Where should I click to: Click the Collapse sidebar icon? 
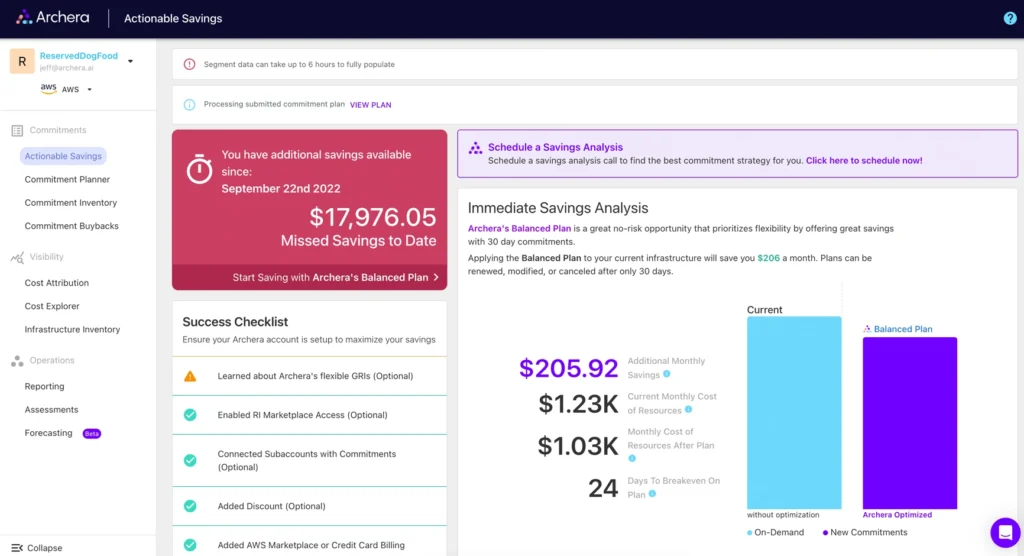[x=17, y=548]
